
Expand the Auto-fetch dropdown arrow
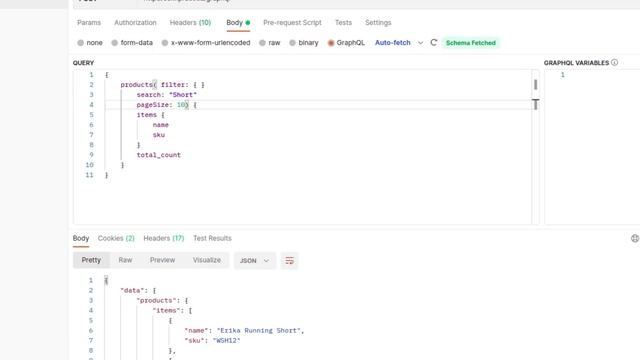pos(420,42)
